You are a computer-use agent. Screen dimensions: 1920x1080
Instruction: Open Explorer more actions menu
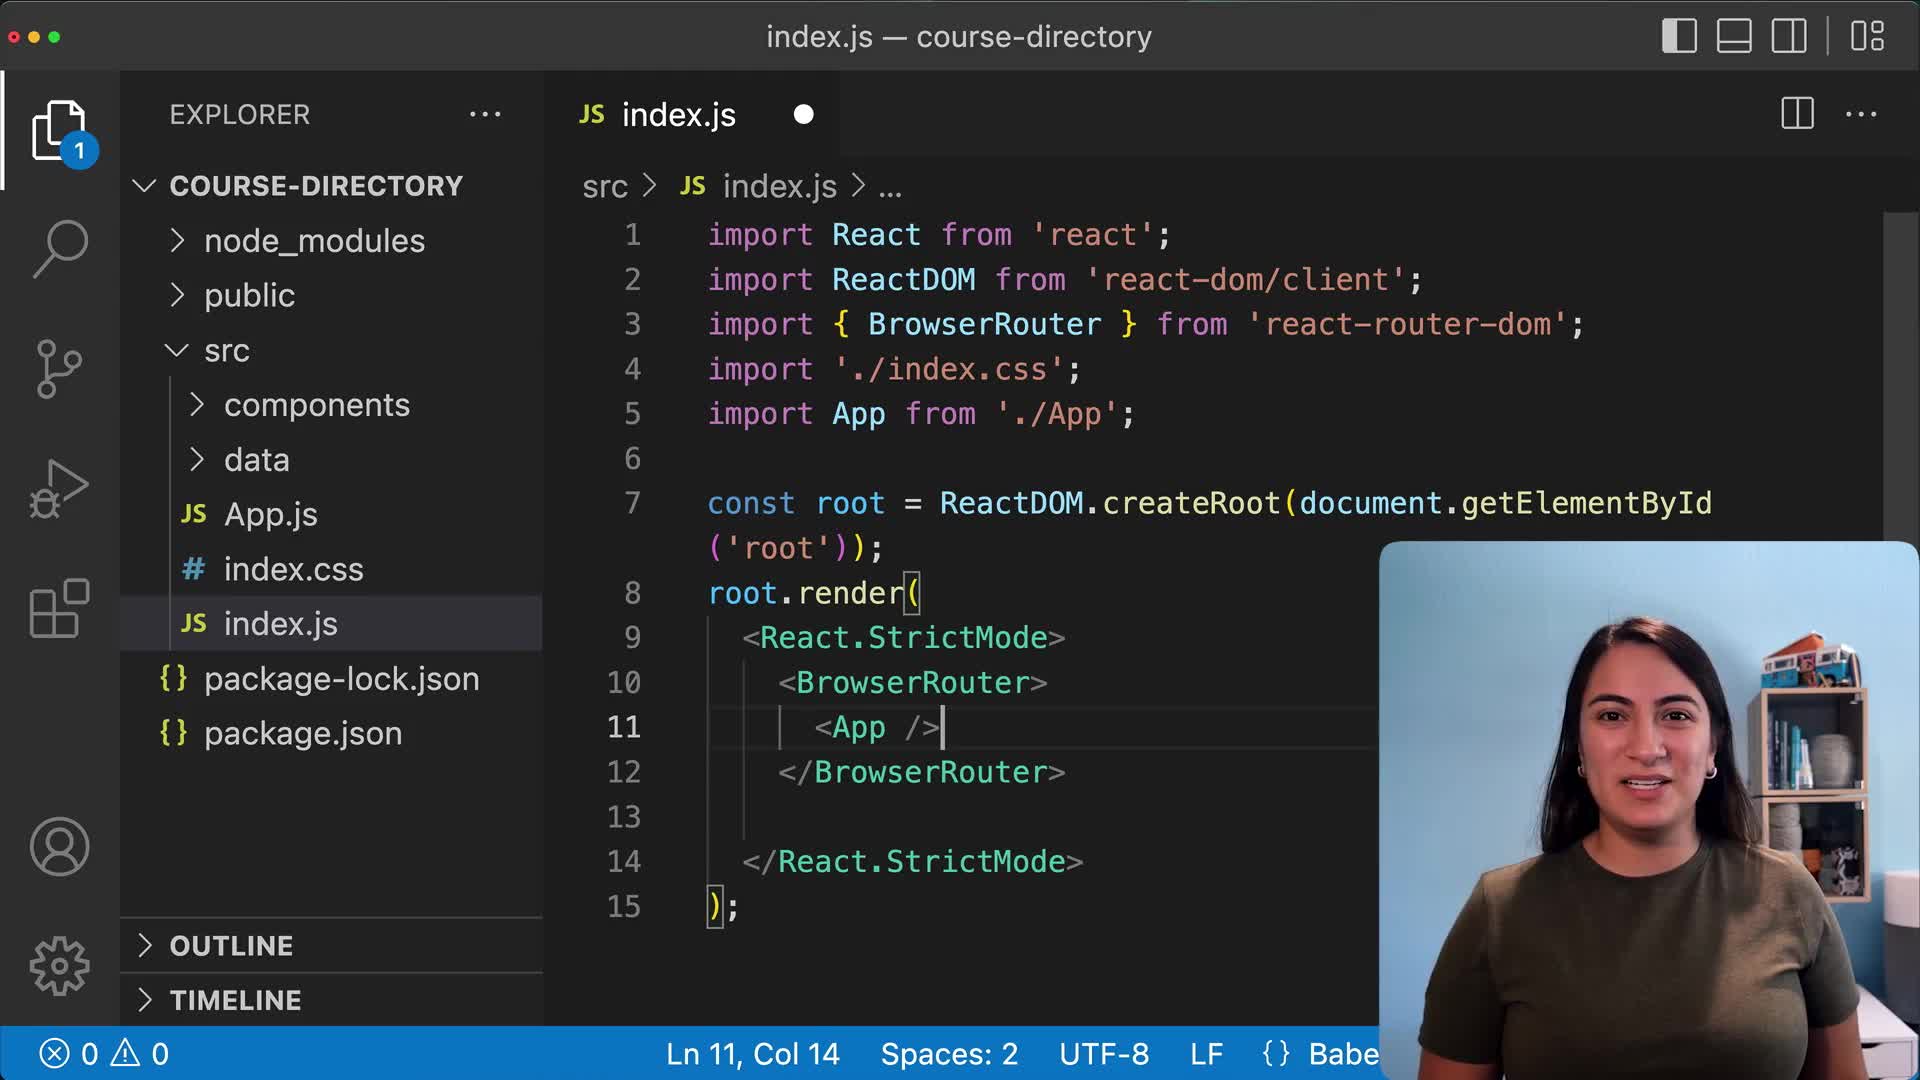(x=486, y=114)
